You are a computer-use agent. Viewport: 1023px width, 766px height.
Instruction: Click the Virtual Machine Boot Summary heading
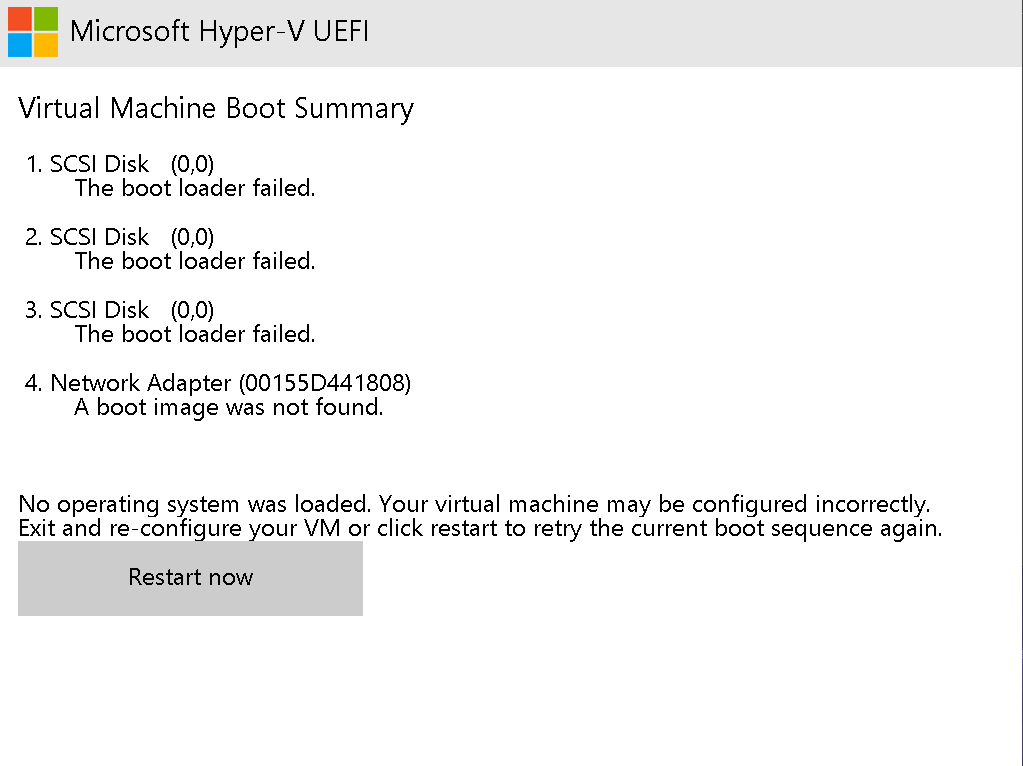coord(216,108)
